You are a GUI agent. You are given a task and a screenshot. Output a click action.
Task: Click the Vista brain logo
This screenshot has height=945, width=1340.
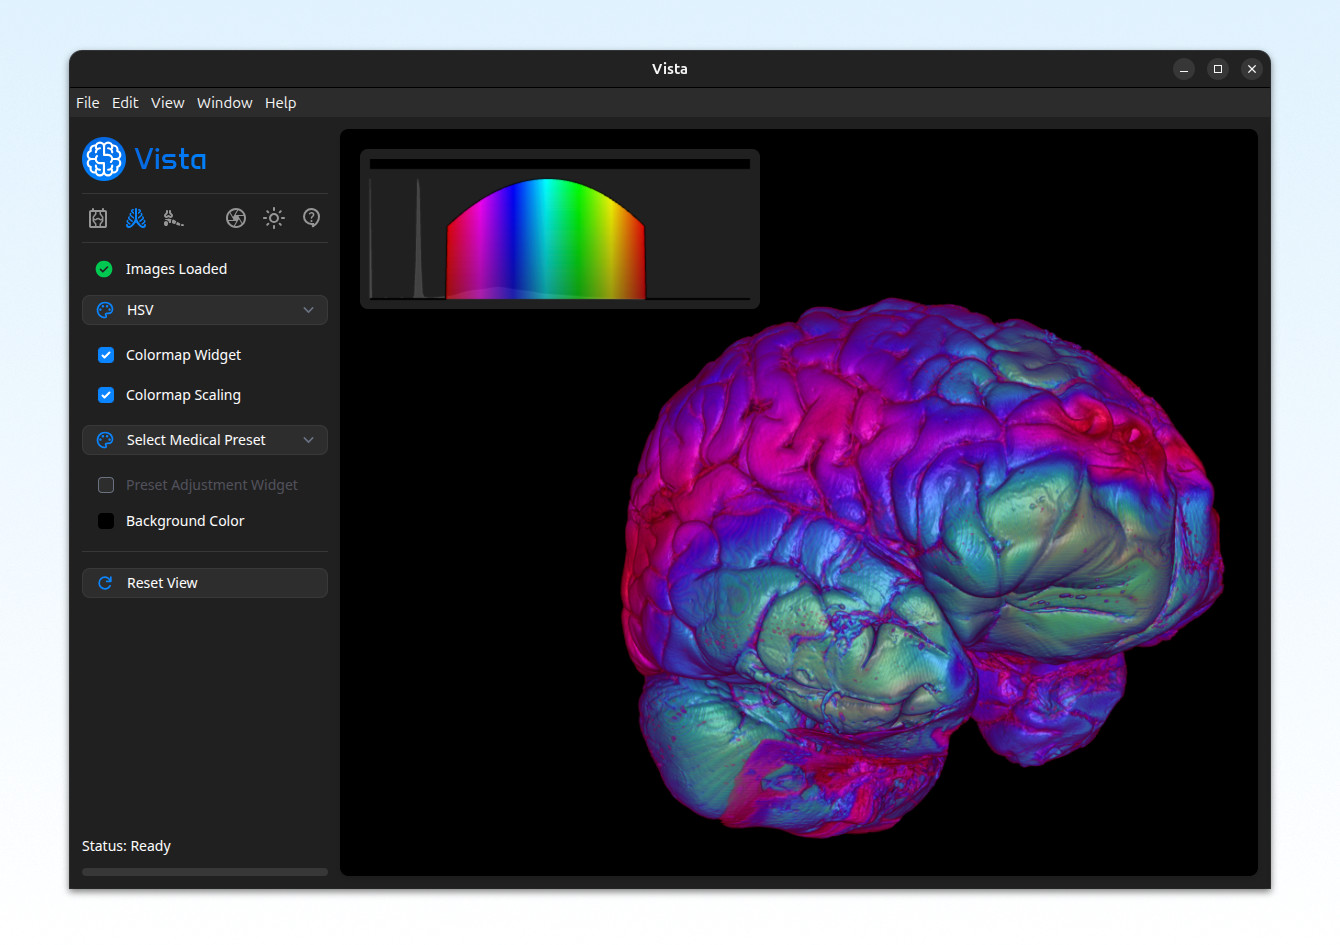[x=104, y=159]
